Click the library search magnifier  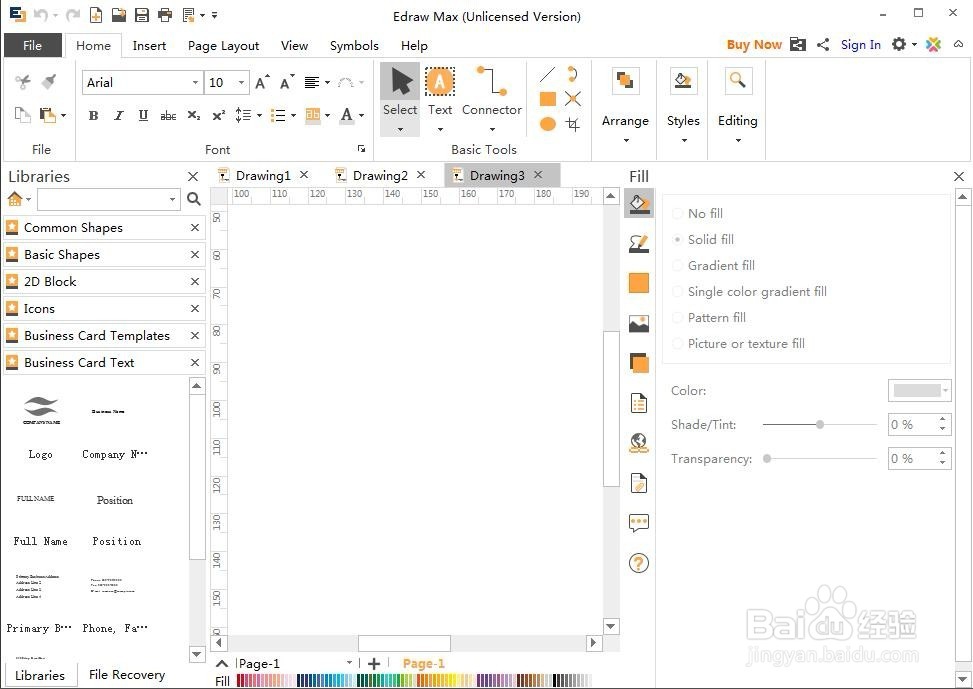point(194,199)
